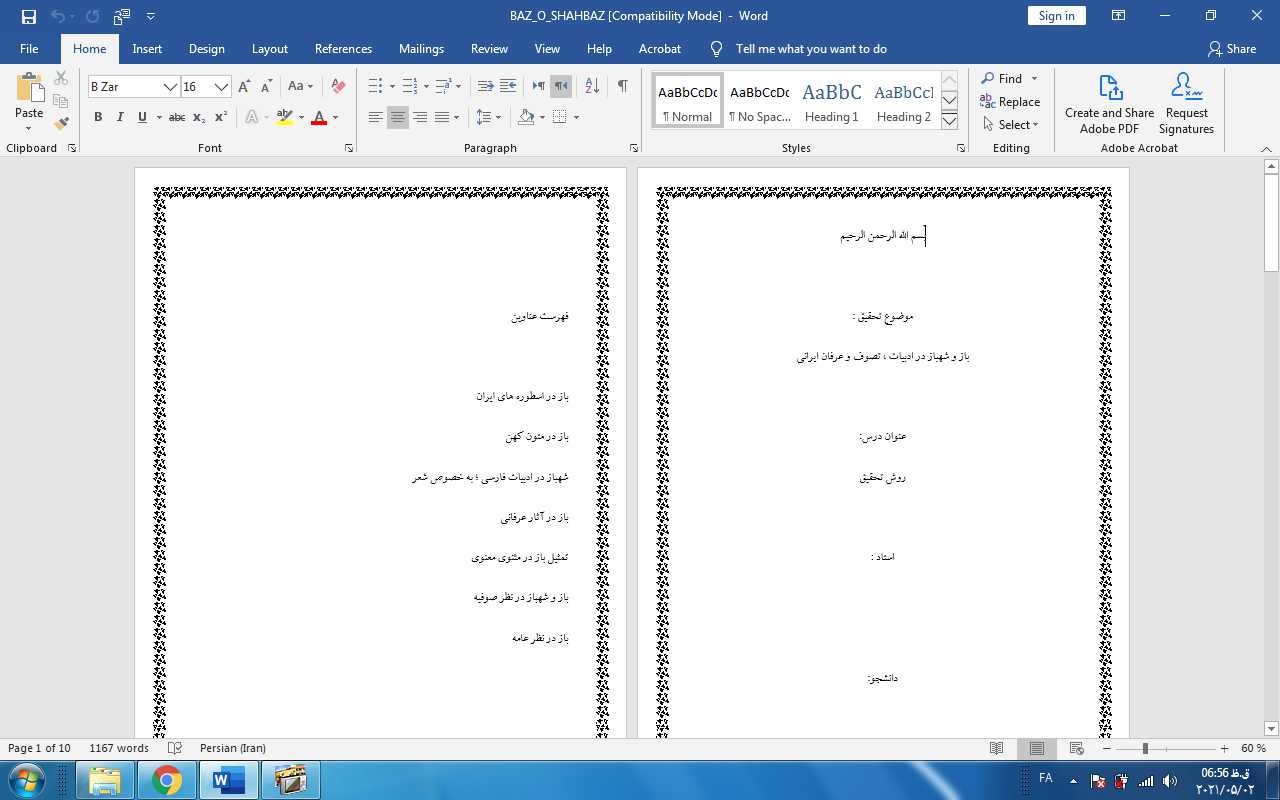Click the Clear All Formatting icon

click(x=338, y=87)
